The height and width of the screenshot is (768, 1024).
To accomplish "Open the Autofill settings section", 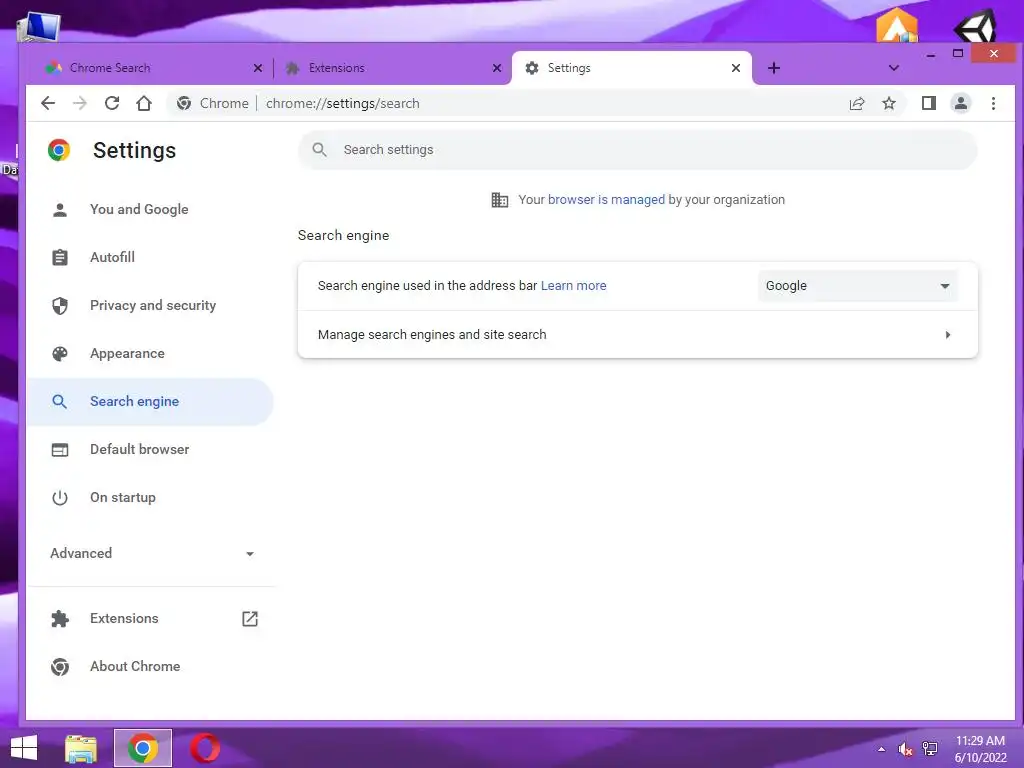I will 150,257.
